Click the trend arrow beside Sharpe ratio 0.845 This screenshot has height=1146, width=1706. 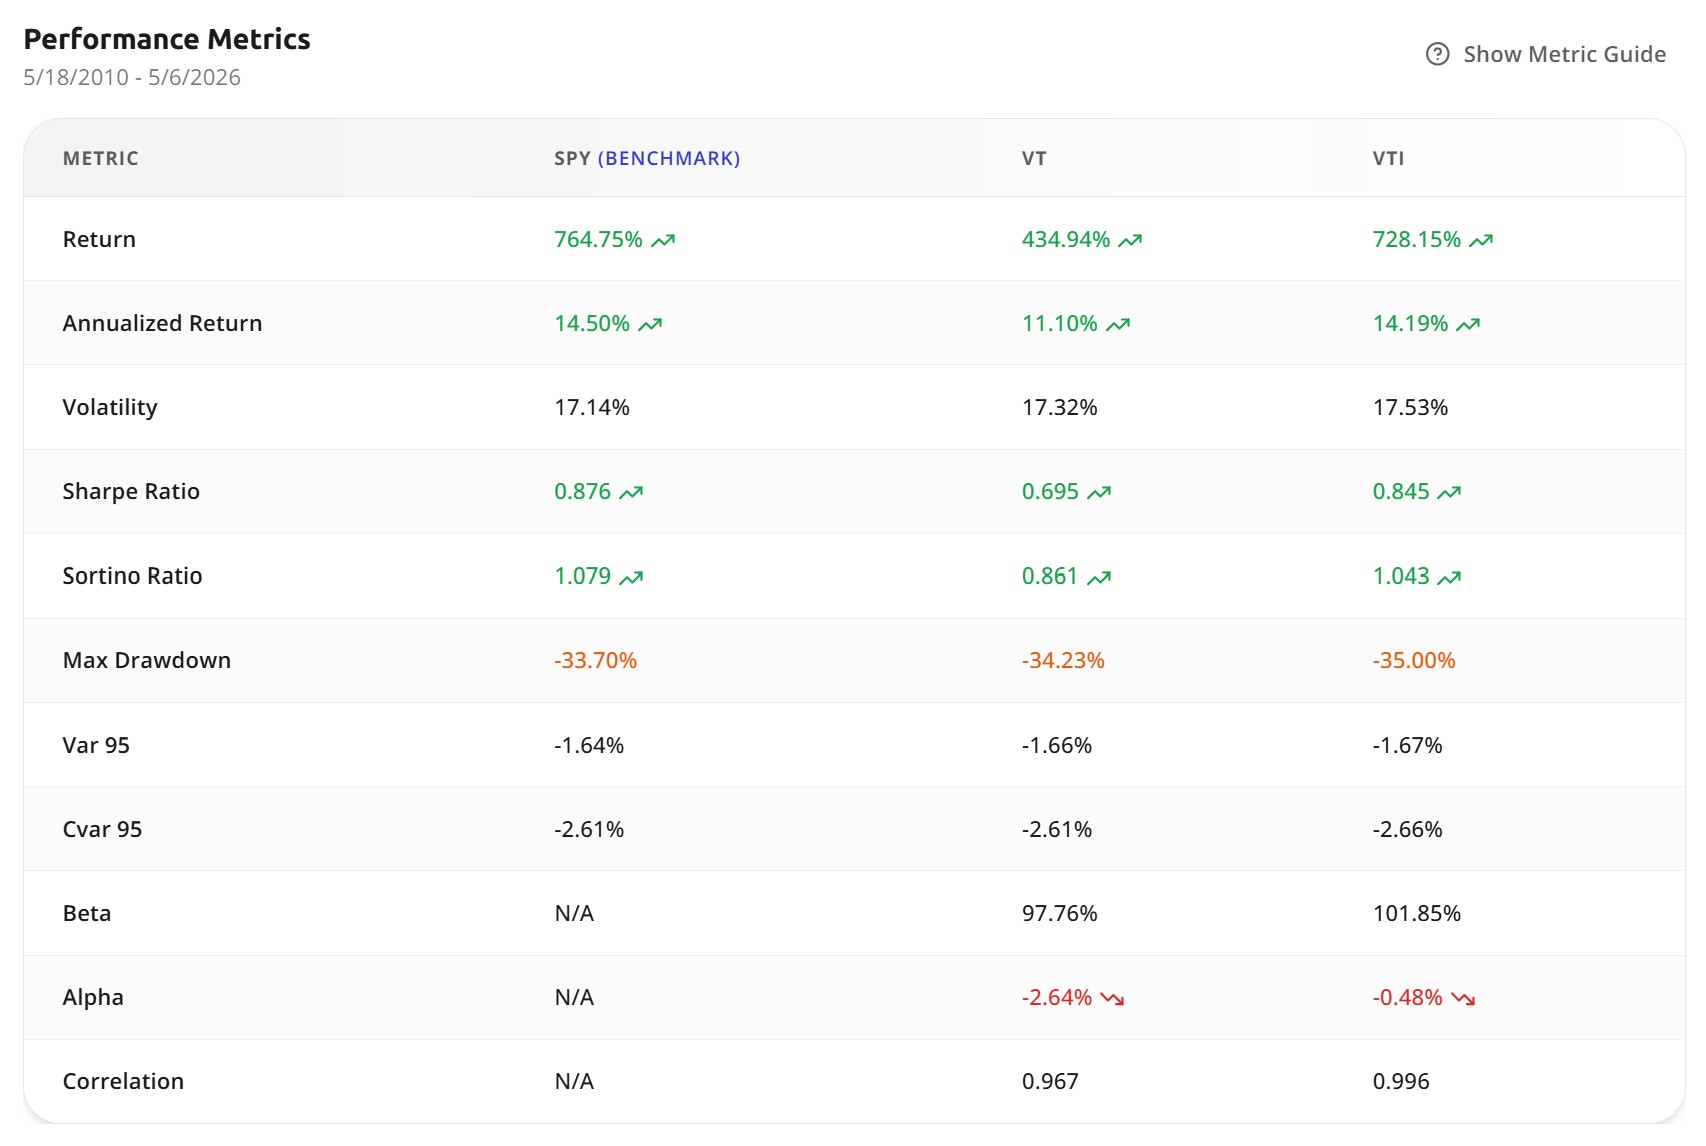pos(1449,492)
